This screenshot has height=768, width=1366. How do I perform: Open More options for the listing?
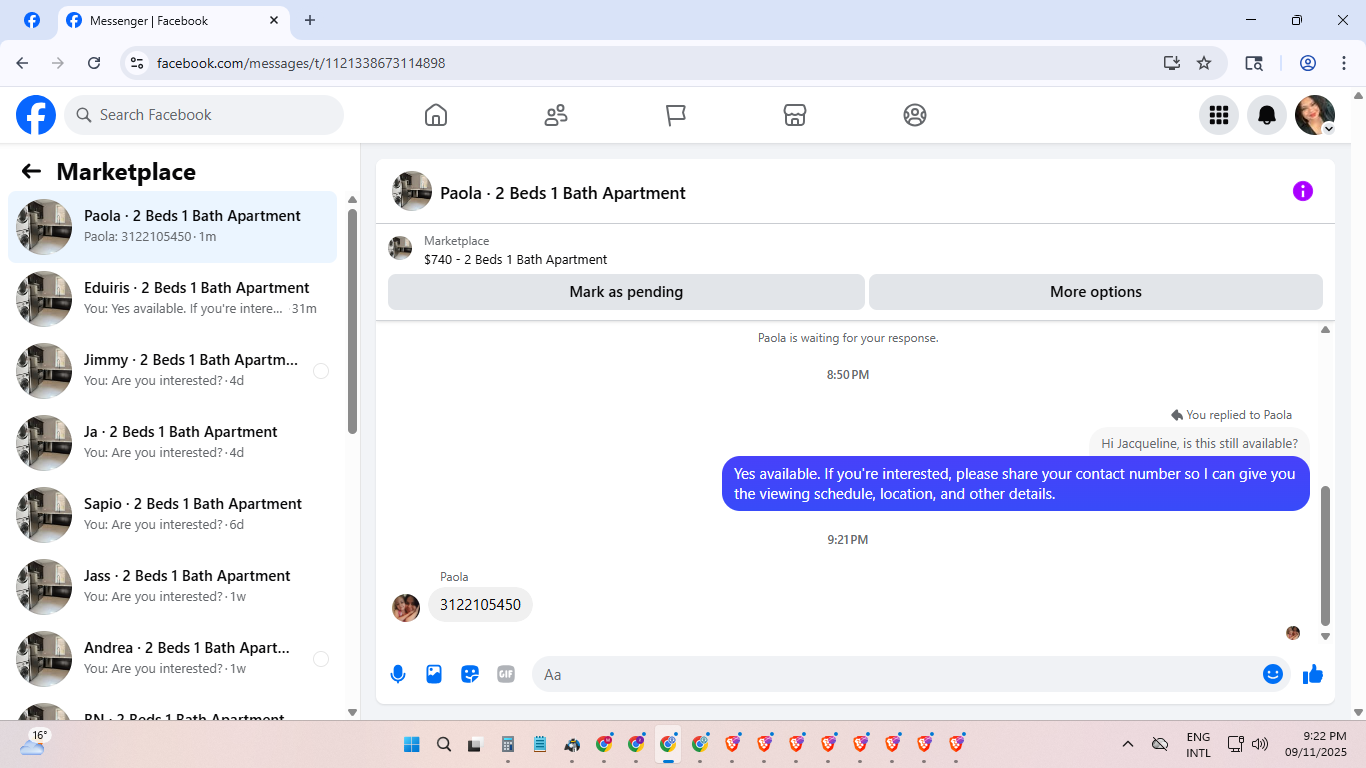(1096, 292)
